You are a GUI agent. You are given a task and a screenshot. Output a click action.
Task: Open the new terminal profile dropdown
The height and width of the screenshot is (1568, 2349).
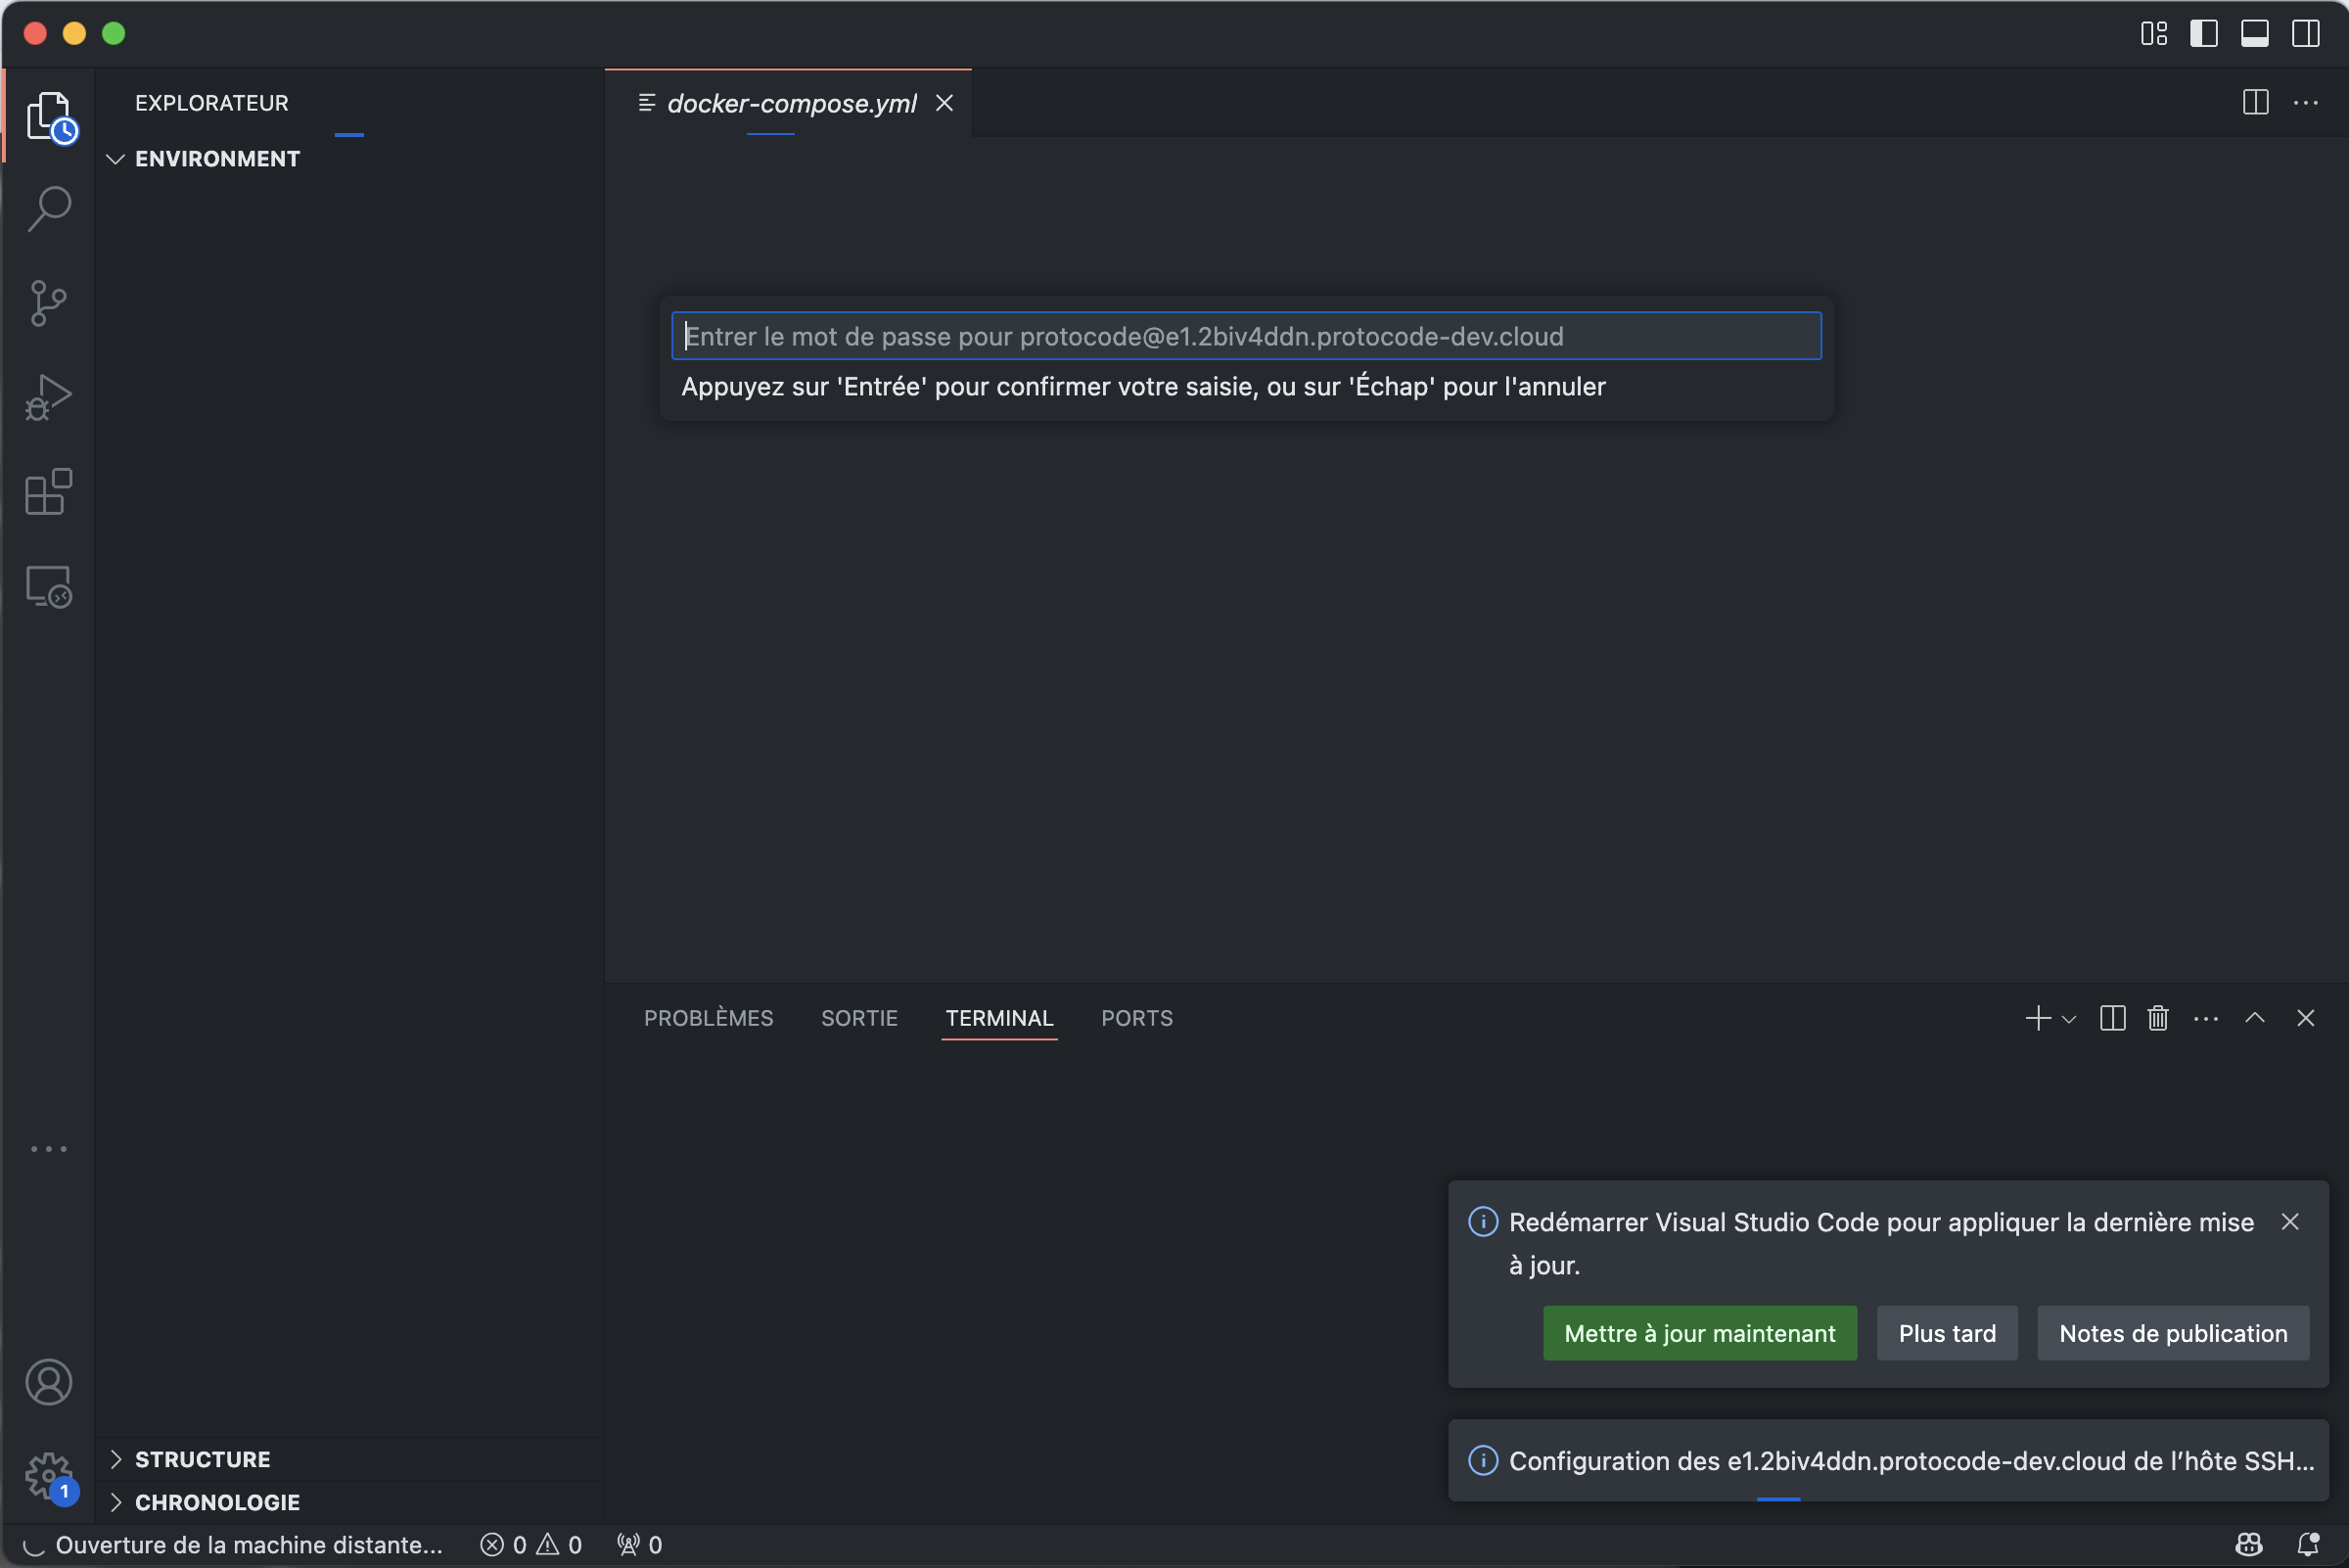coord(2069,1019)
